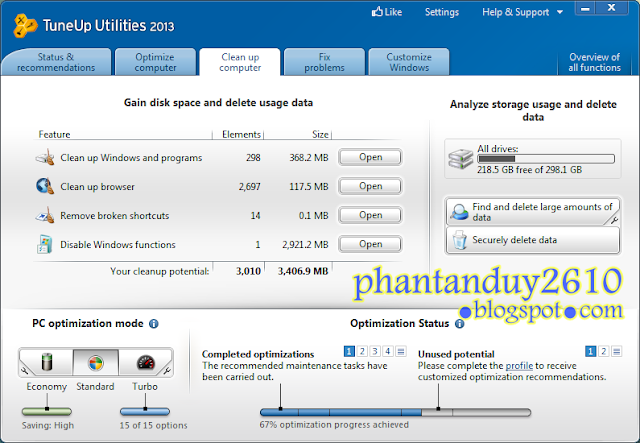Open Settings from the top bar

tap(442, 12)
